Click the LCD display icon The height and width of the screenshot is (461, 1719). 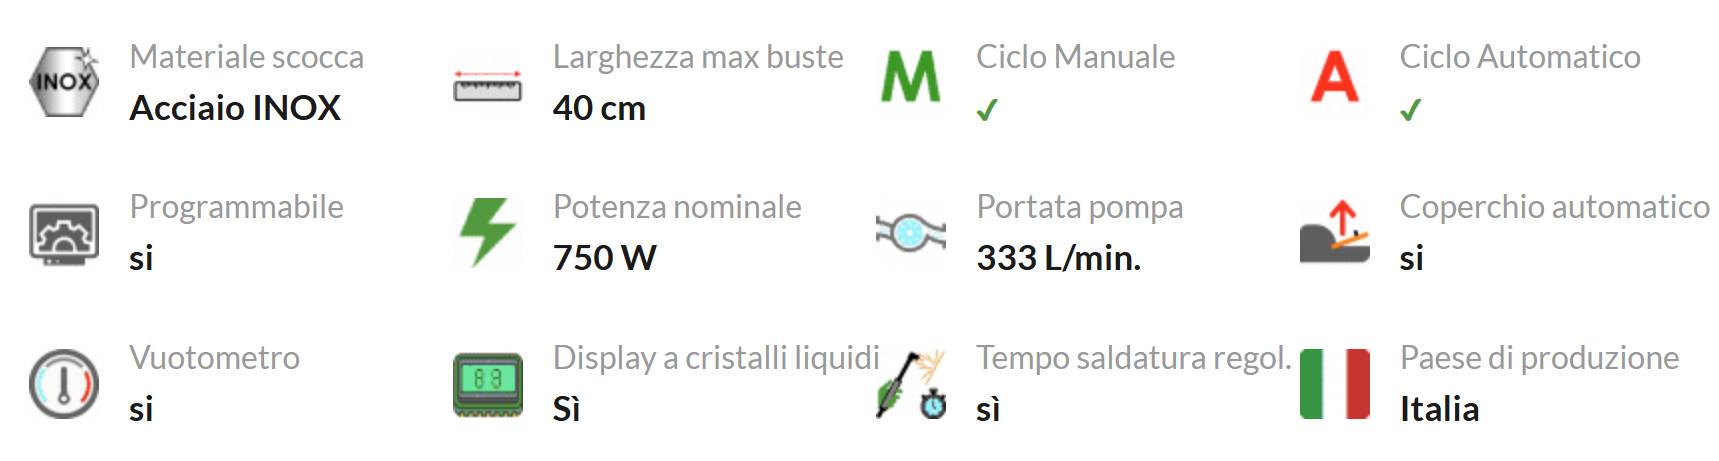tap(488, 384)
